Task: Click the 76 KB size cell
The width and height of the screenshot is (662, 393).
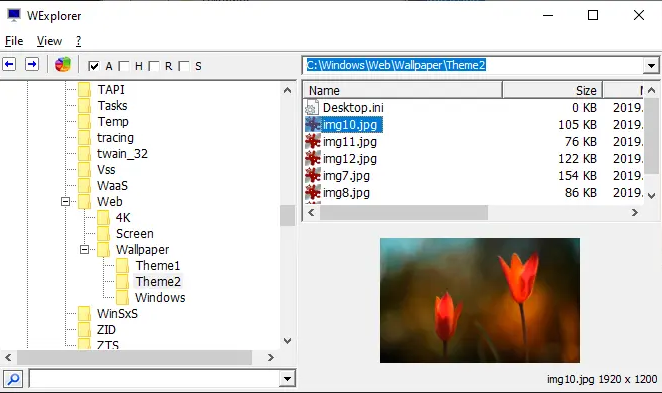Action: pos(581,141)
